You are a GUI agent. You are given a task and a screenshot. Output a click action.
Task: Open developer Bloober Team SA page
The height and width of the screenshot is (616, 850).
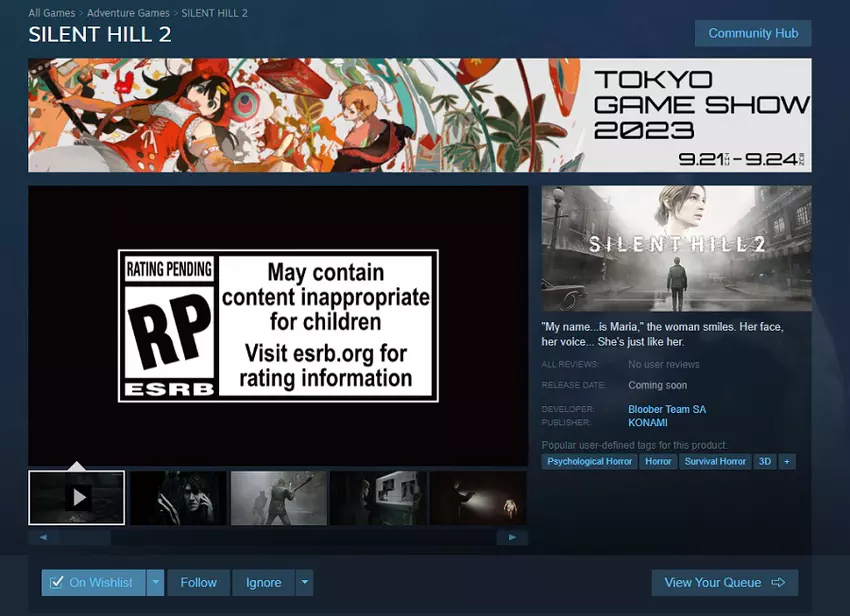pyautogui.click(x=666, y=409)
